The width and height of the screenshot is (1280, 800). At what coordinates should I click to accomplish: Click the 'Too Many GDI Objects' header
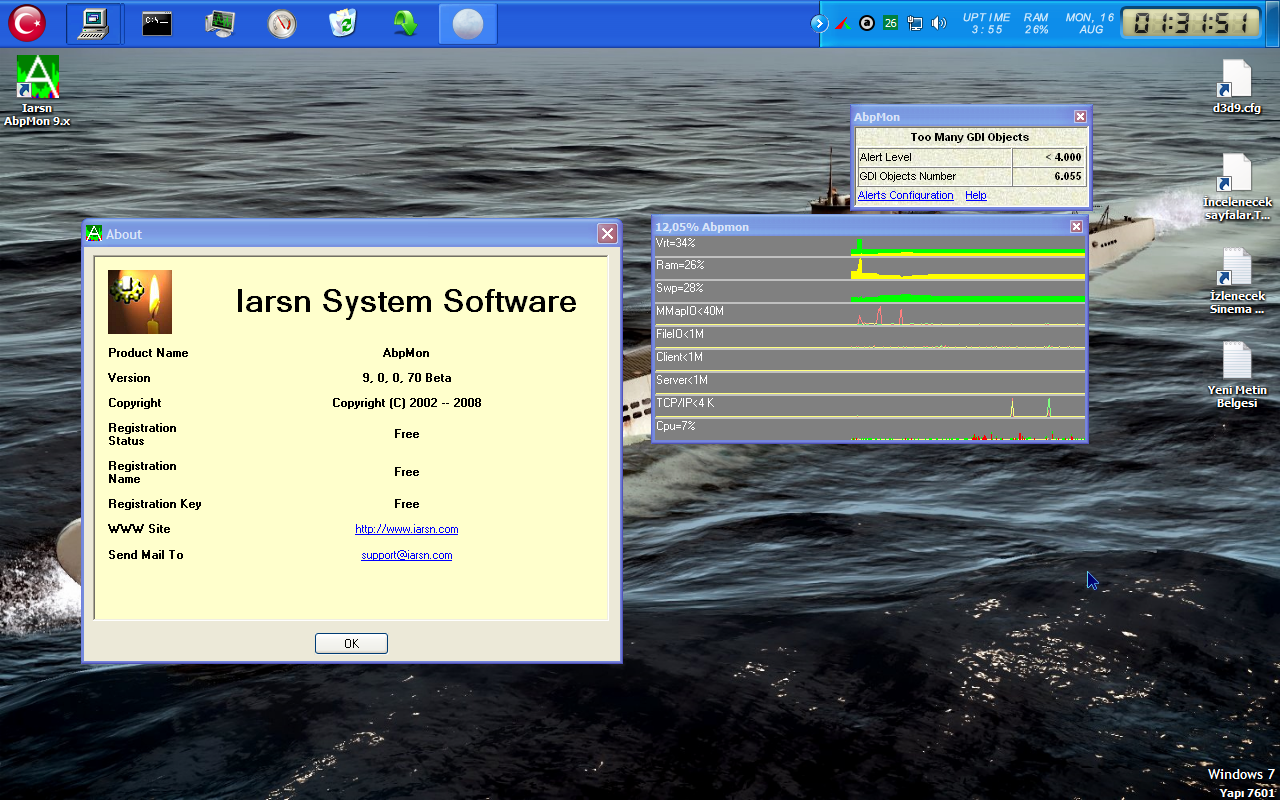coord(969,137)
